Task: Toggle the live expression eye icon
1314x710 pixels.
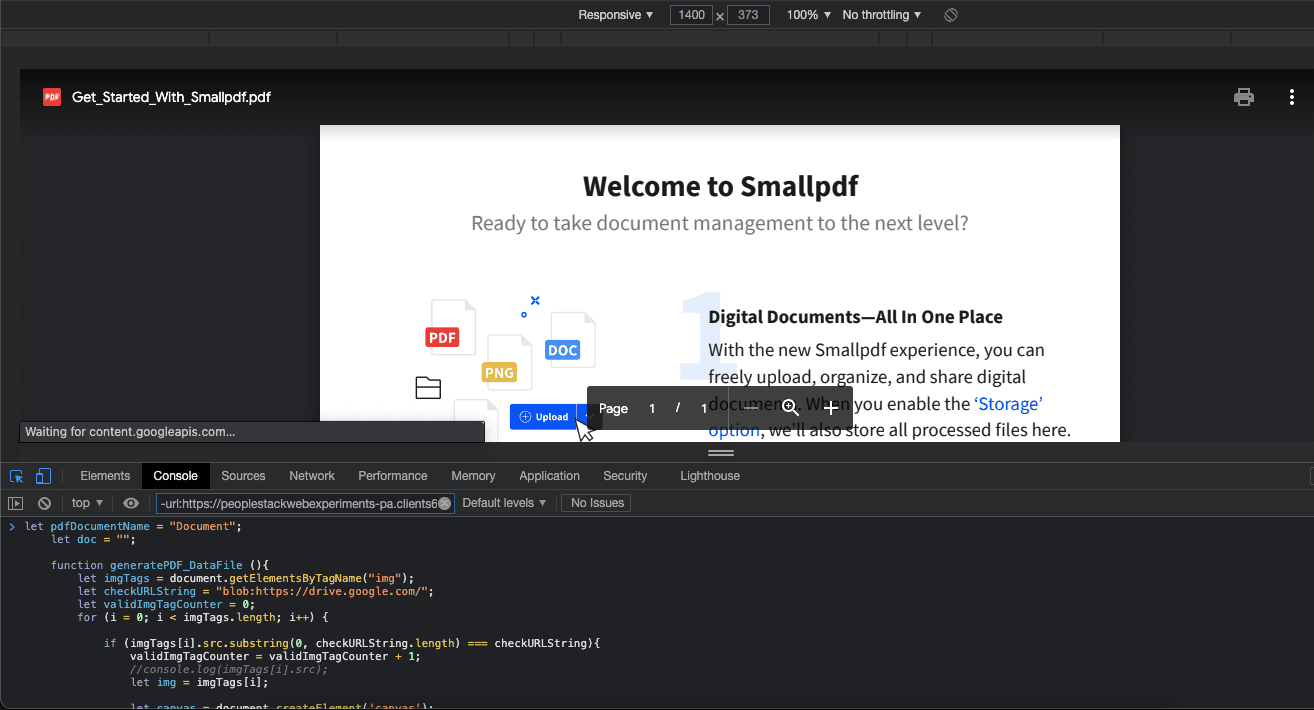Action: [x=131, y=503]
